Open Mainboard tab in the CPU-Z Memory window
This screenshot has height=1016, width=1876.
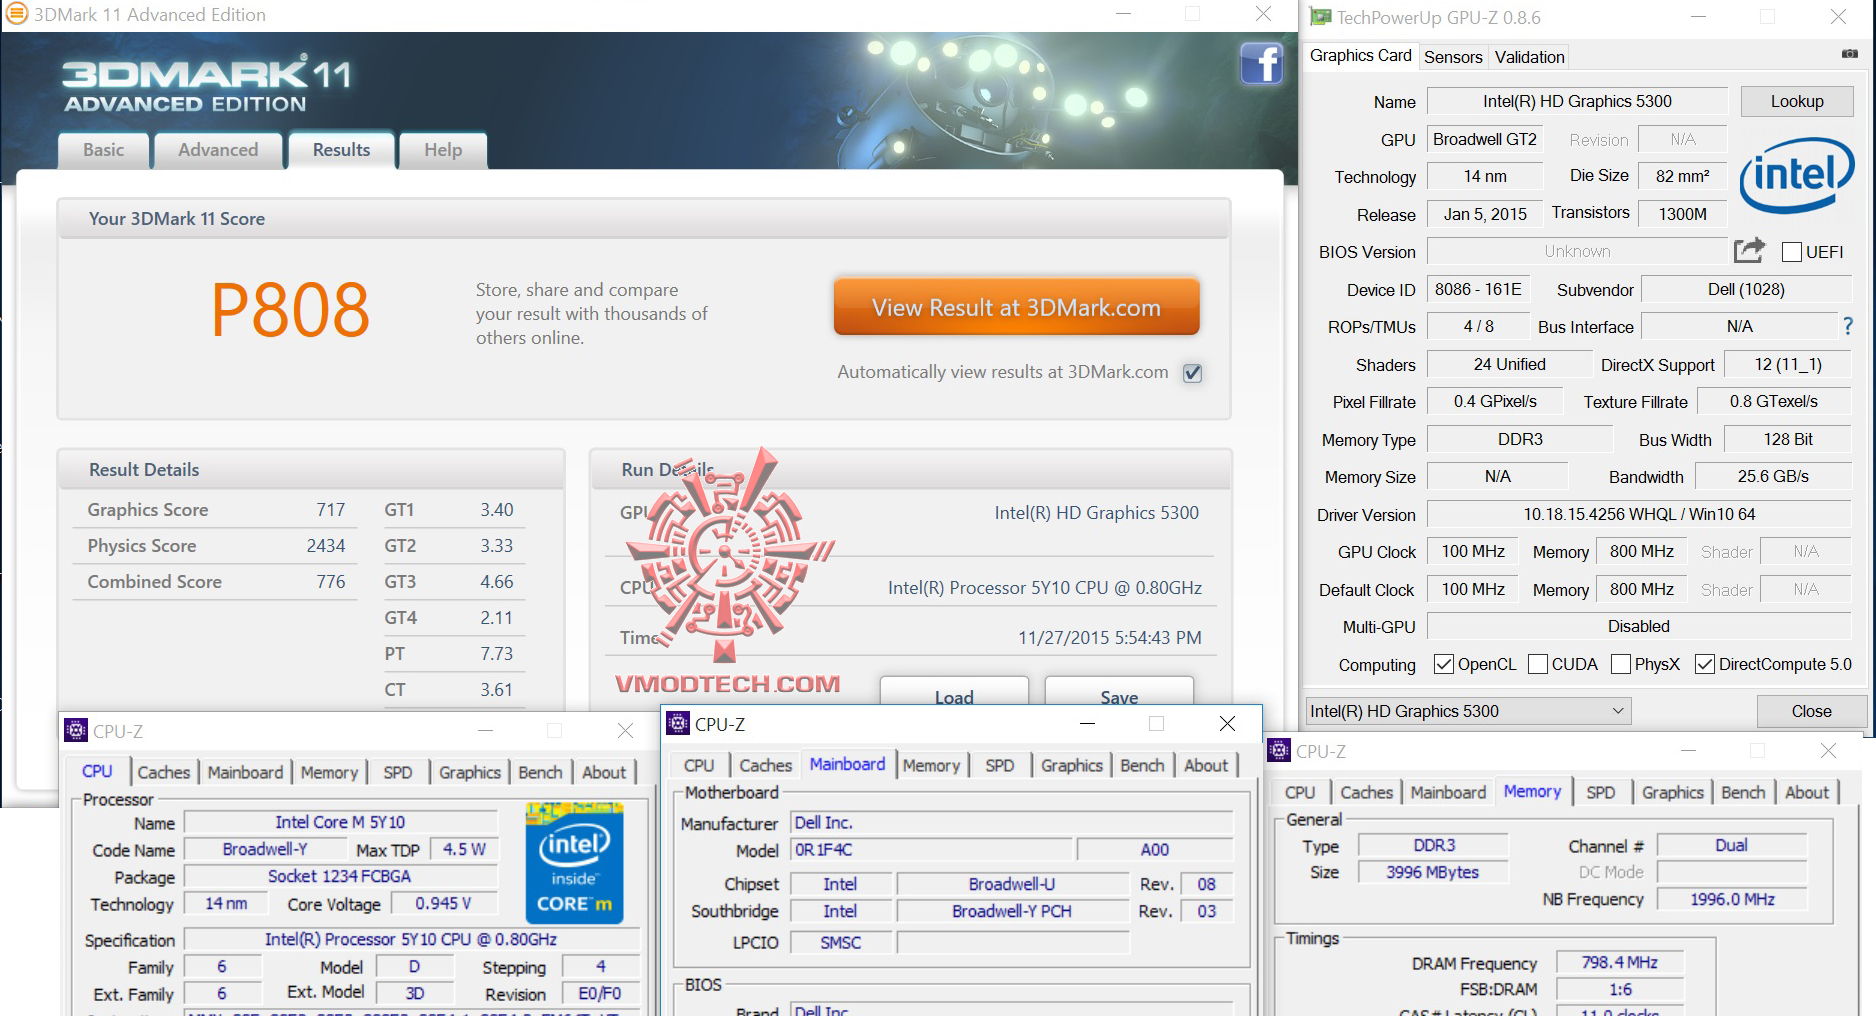point(1448,792)
